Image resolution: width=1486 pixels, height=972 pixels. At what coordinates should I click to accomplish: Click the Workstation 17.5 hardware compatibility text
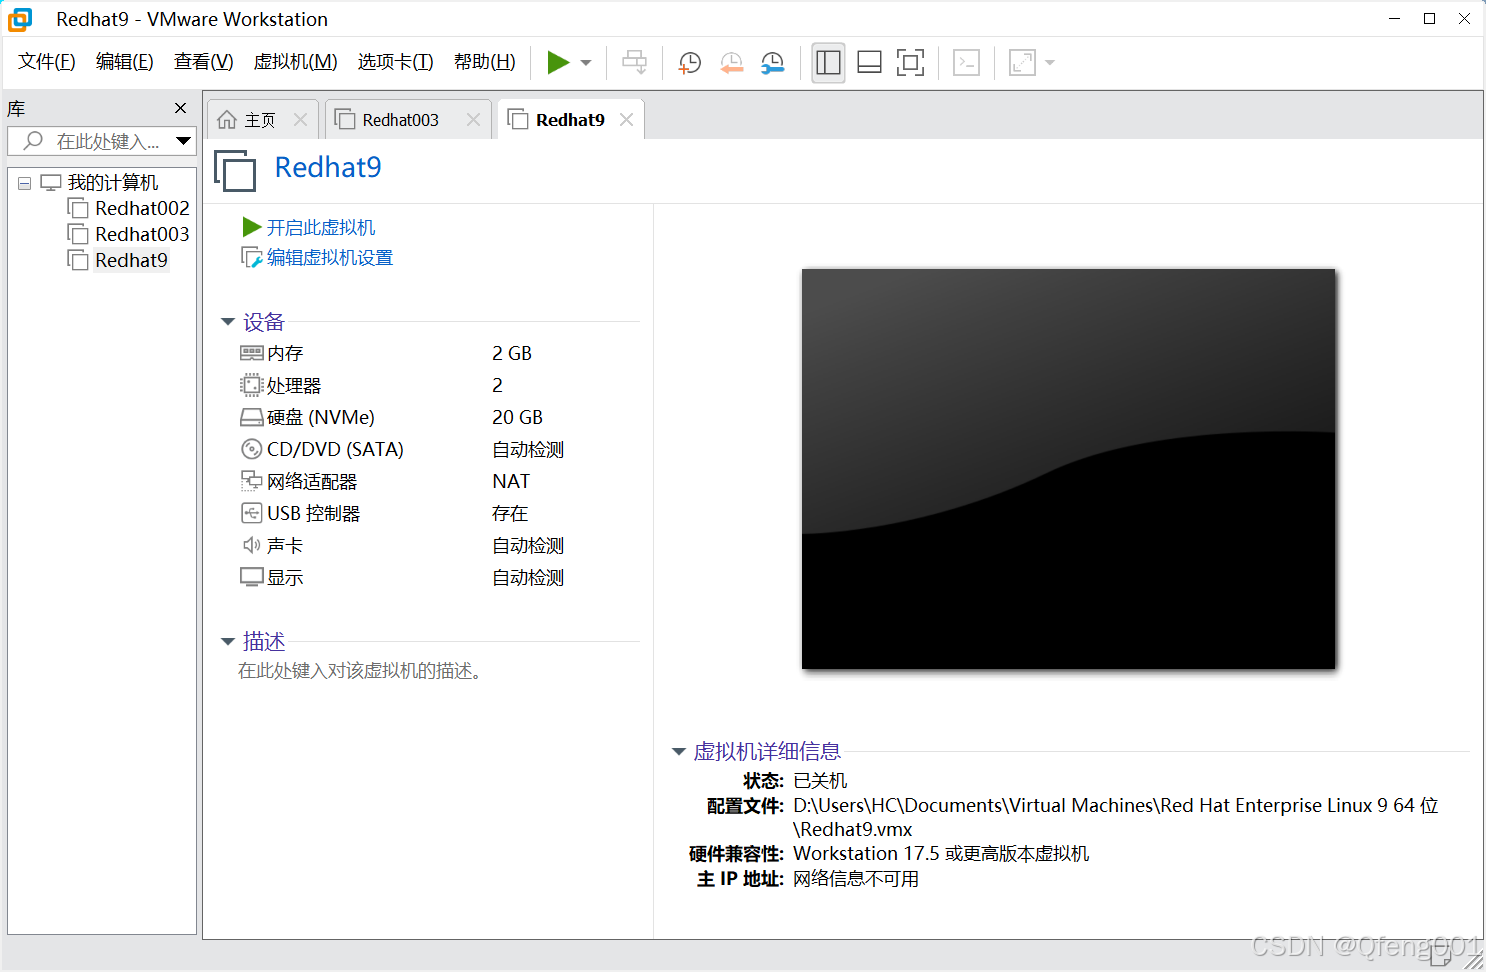click(x=941, y=854)
